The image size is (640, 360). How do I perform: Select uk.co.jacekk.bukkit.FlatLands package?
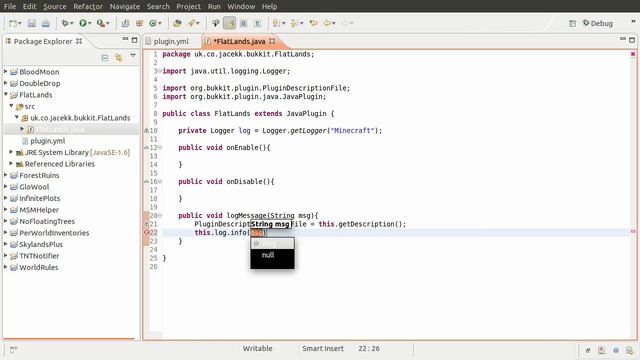80,118
